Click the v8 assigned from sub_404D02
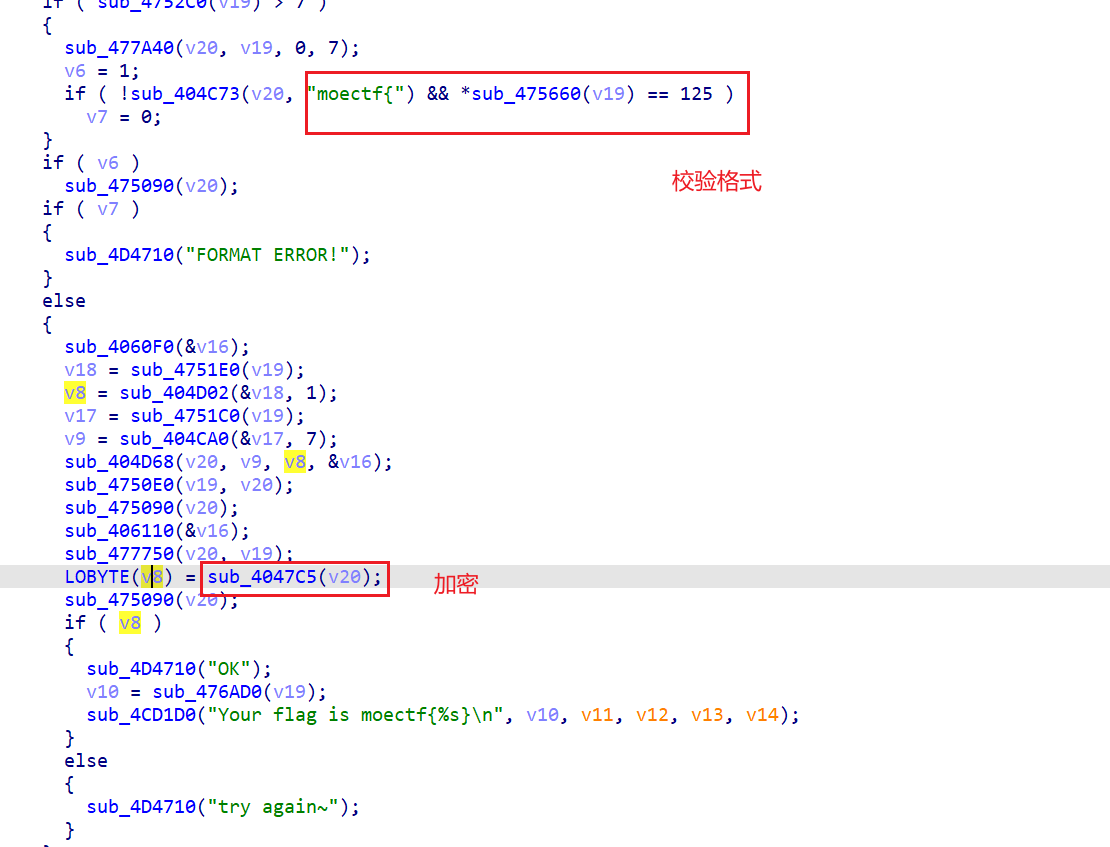This screenshot has height=847, width=1110. 75,393
